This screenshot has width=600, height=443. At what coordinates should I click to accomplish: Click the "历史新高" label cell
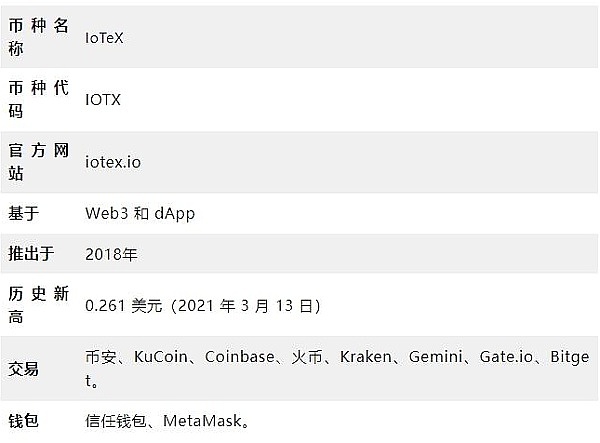pyautogui.click(x=39, y=305)
